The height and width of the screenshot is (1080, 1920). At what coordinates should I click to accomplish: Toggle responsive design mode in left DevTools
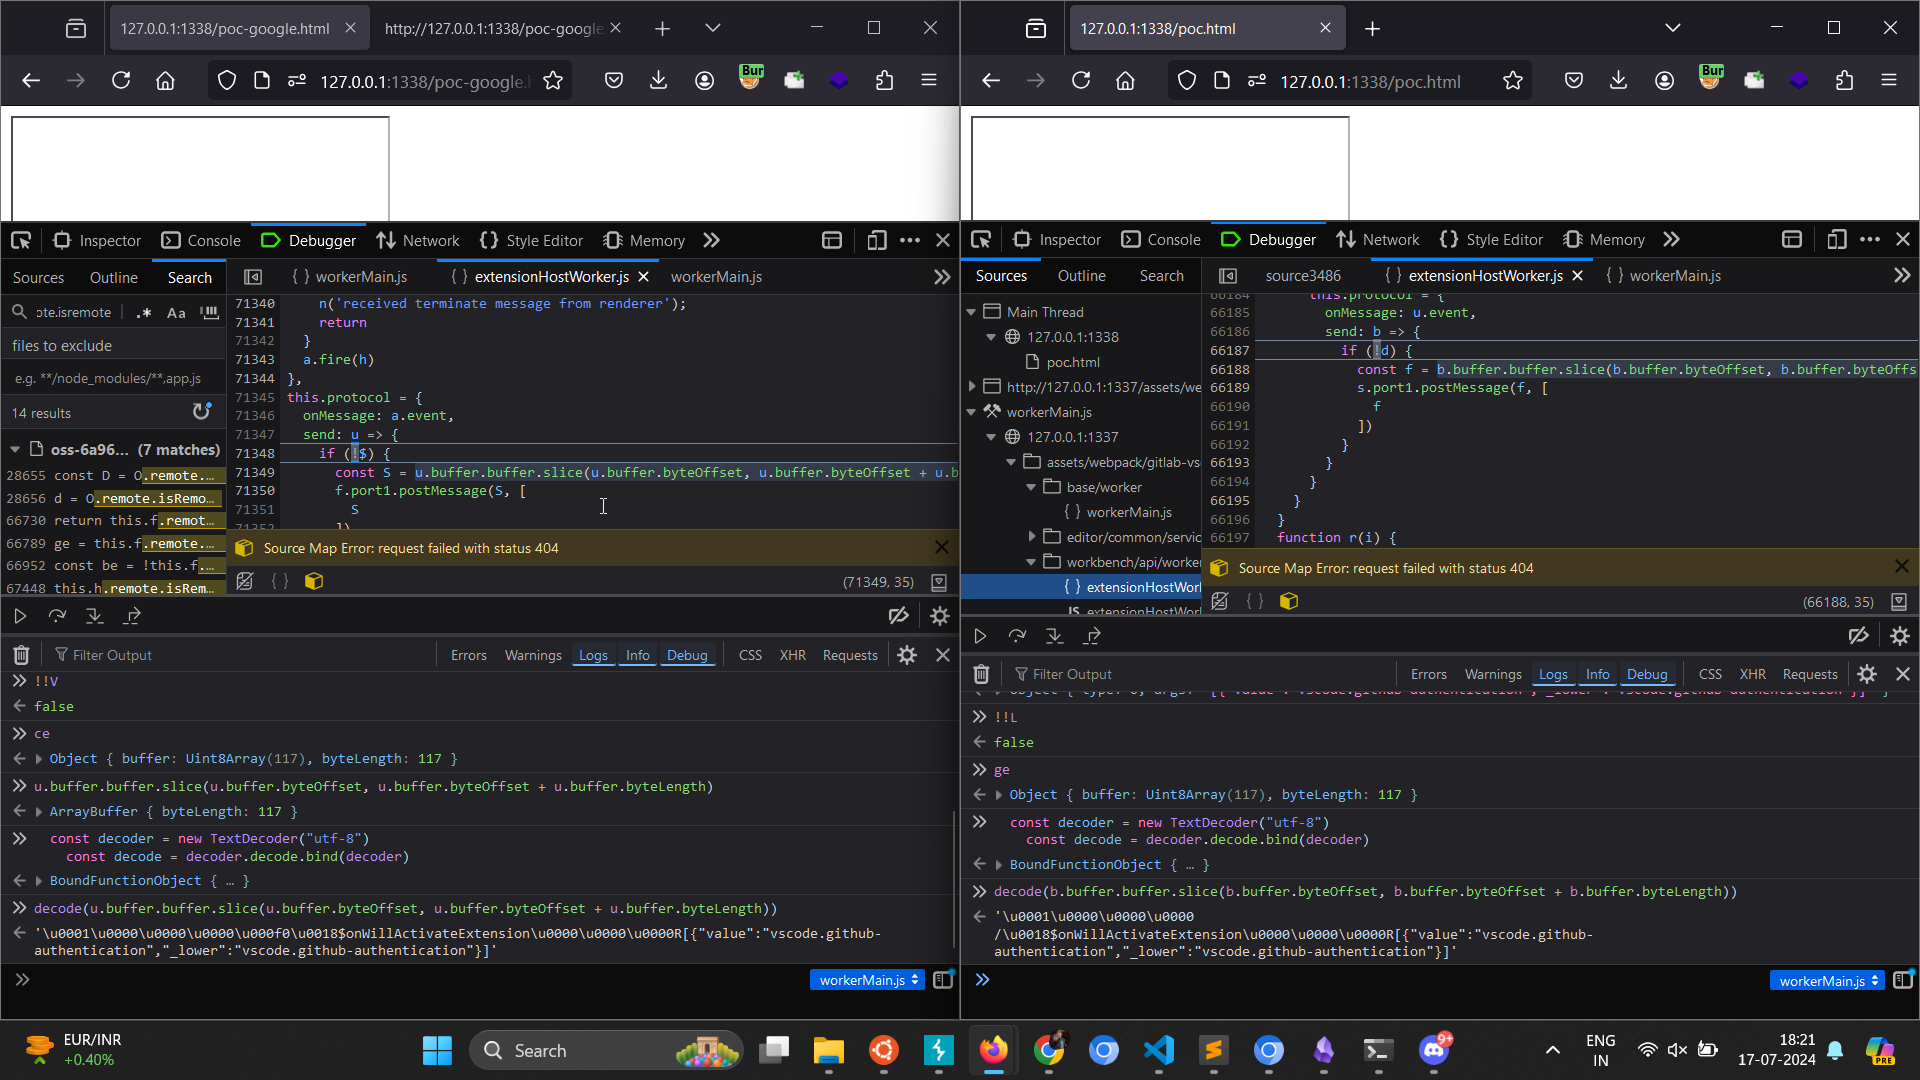click(x=876, y=240)
